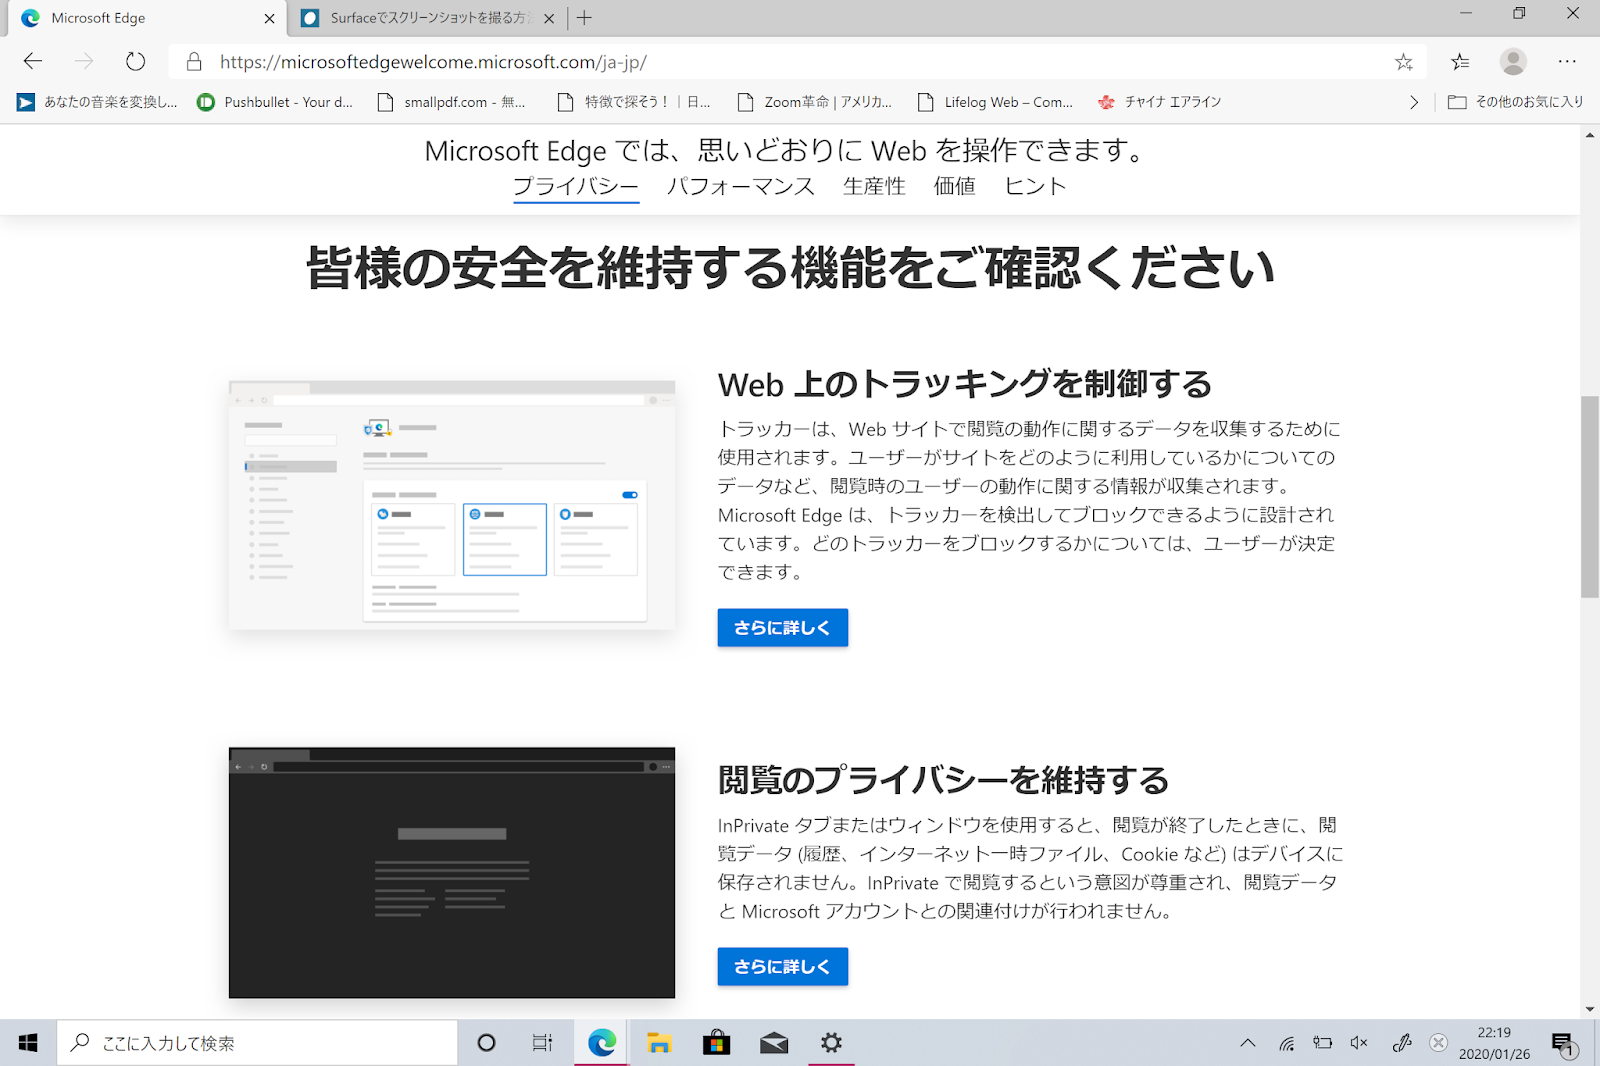Open Settings gear on taskbar
The width and height of the screenshot is (1600, 1066).
pyautogui.click(x=831, y=1043)
